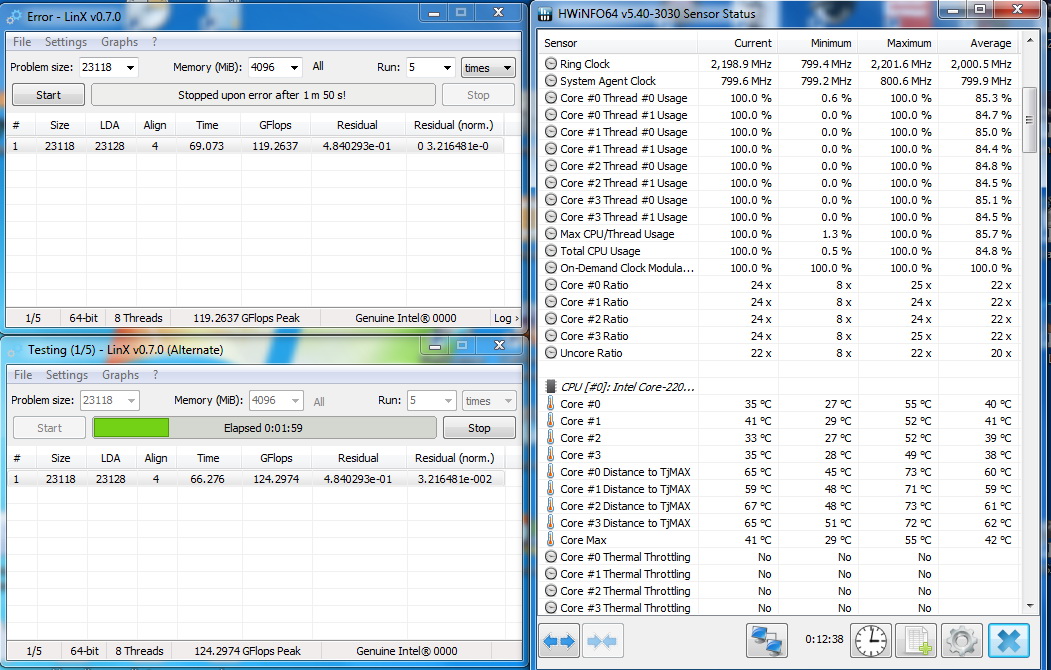Click CPU [#0] Intel Core chip icon

pyautogui.click(x=550, y=387)
